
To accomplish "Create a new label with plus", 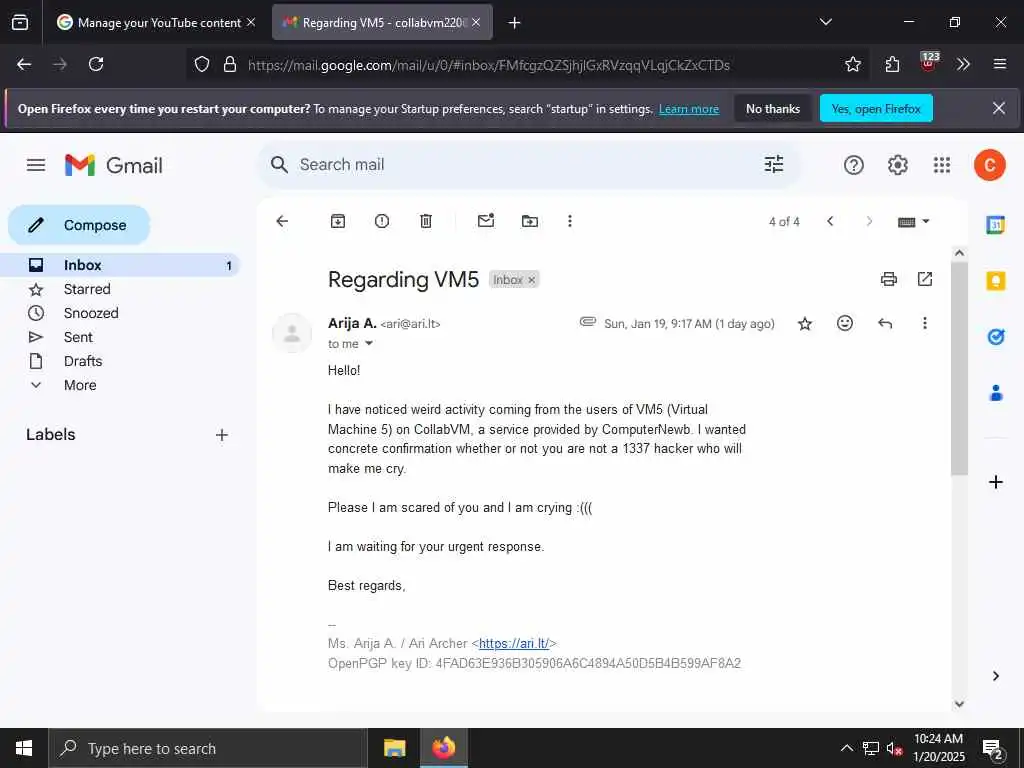I will [x=222, y=435].
